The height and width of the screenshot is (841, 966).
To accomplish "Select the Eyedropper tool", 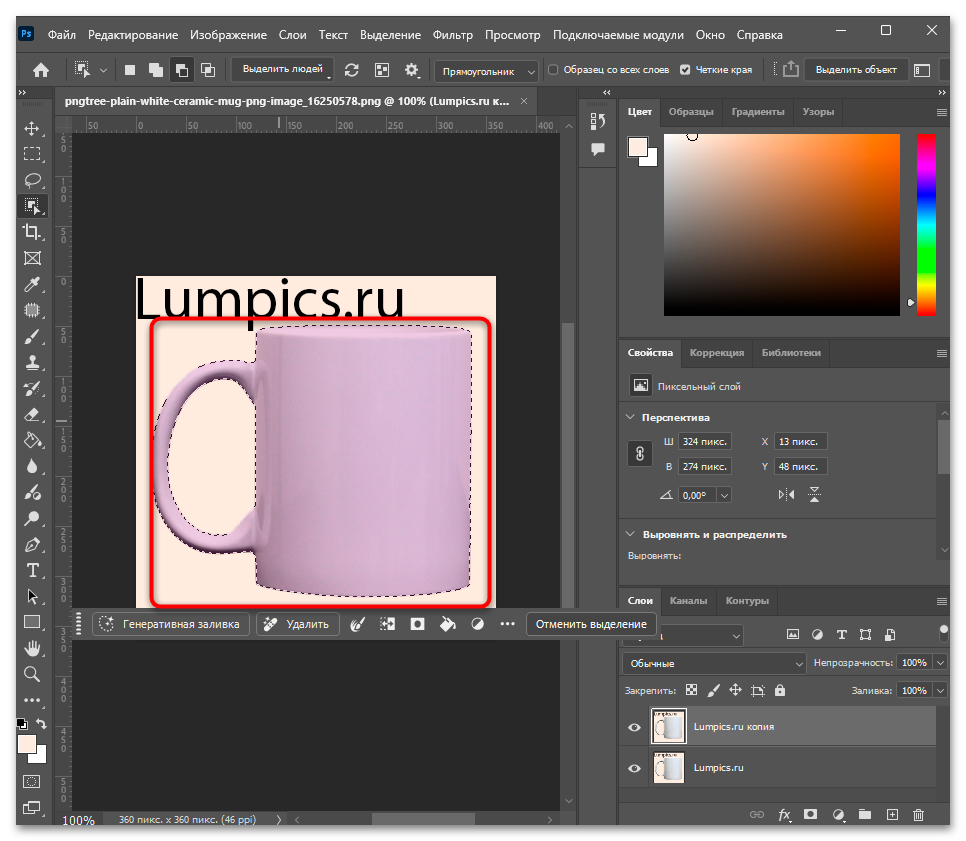I will pos(32,284).
